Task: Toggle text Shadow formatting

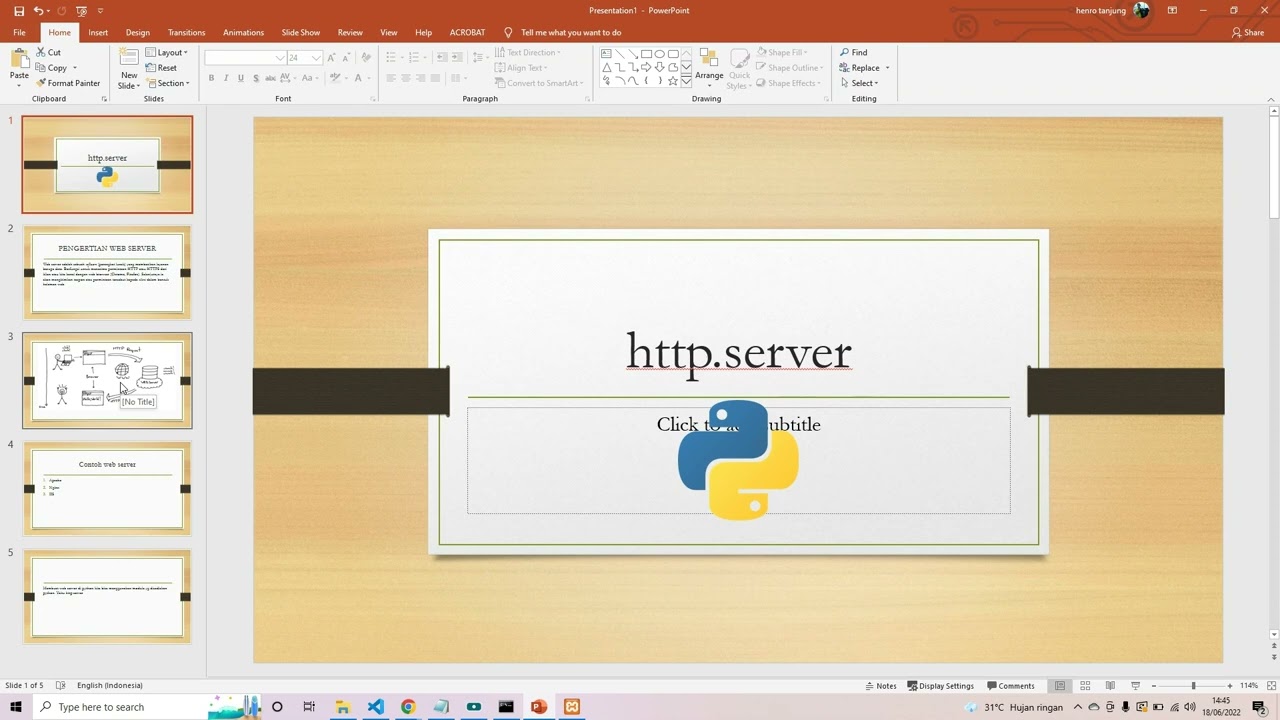Action: click(256, 78)
